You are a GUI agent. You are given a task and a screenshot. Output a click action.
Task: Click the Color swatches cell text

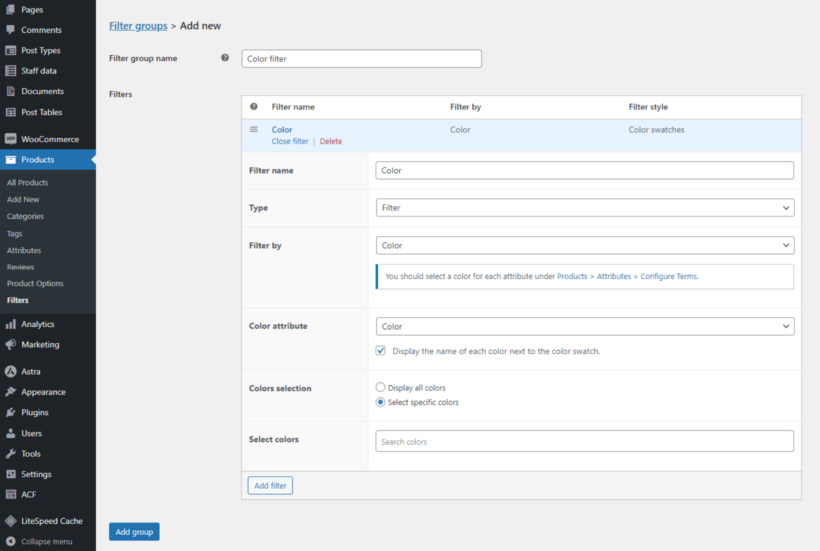pyautogui.click(x=656, y=130)
